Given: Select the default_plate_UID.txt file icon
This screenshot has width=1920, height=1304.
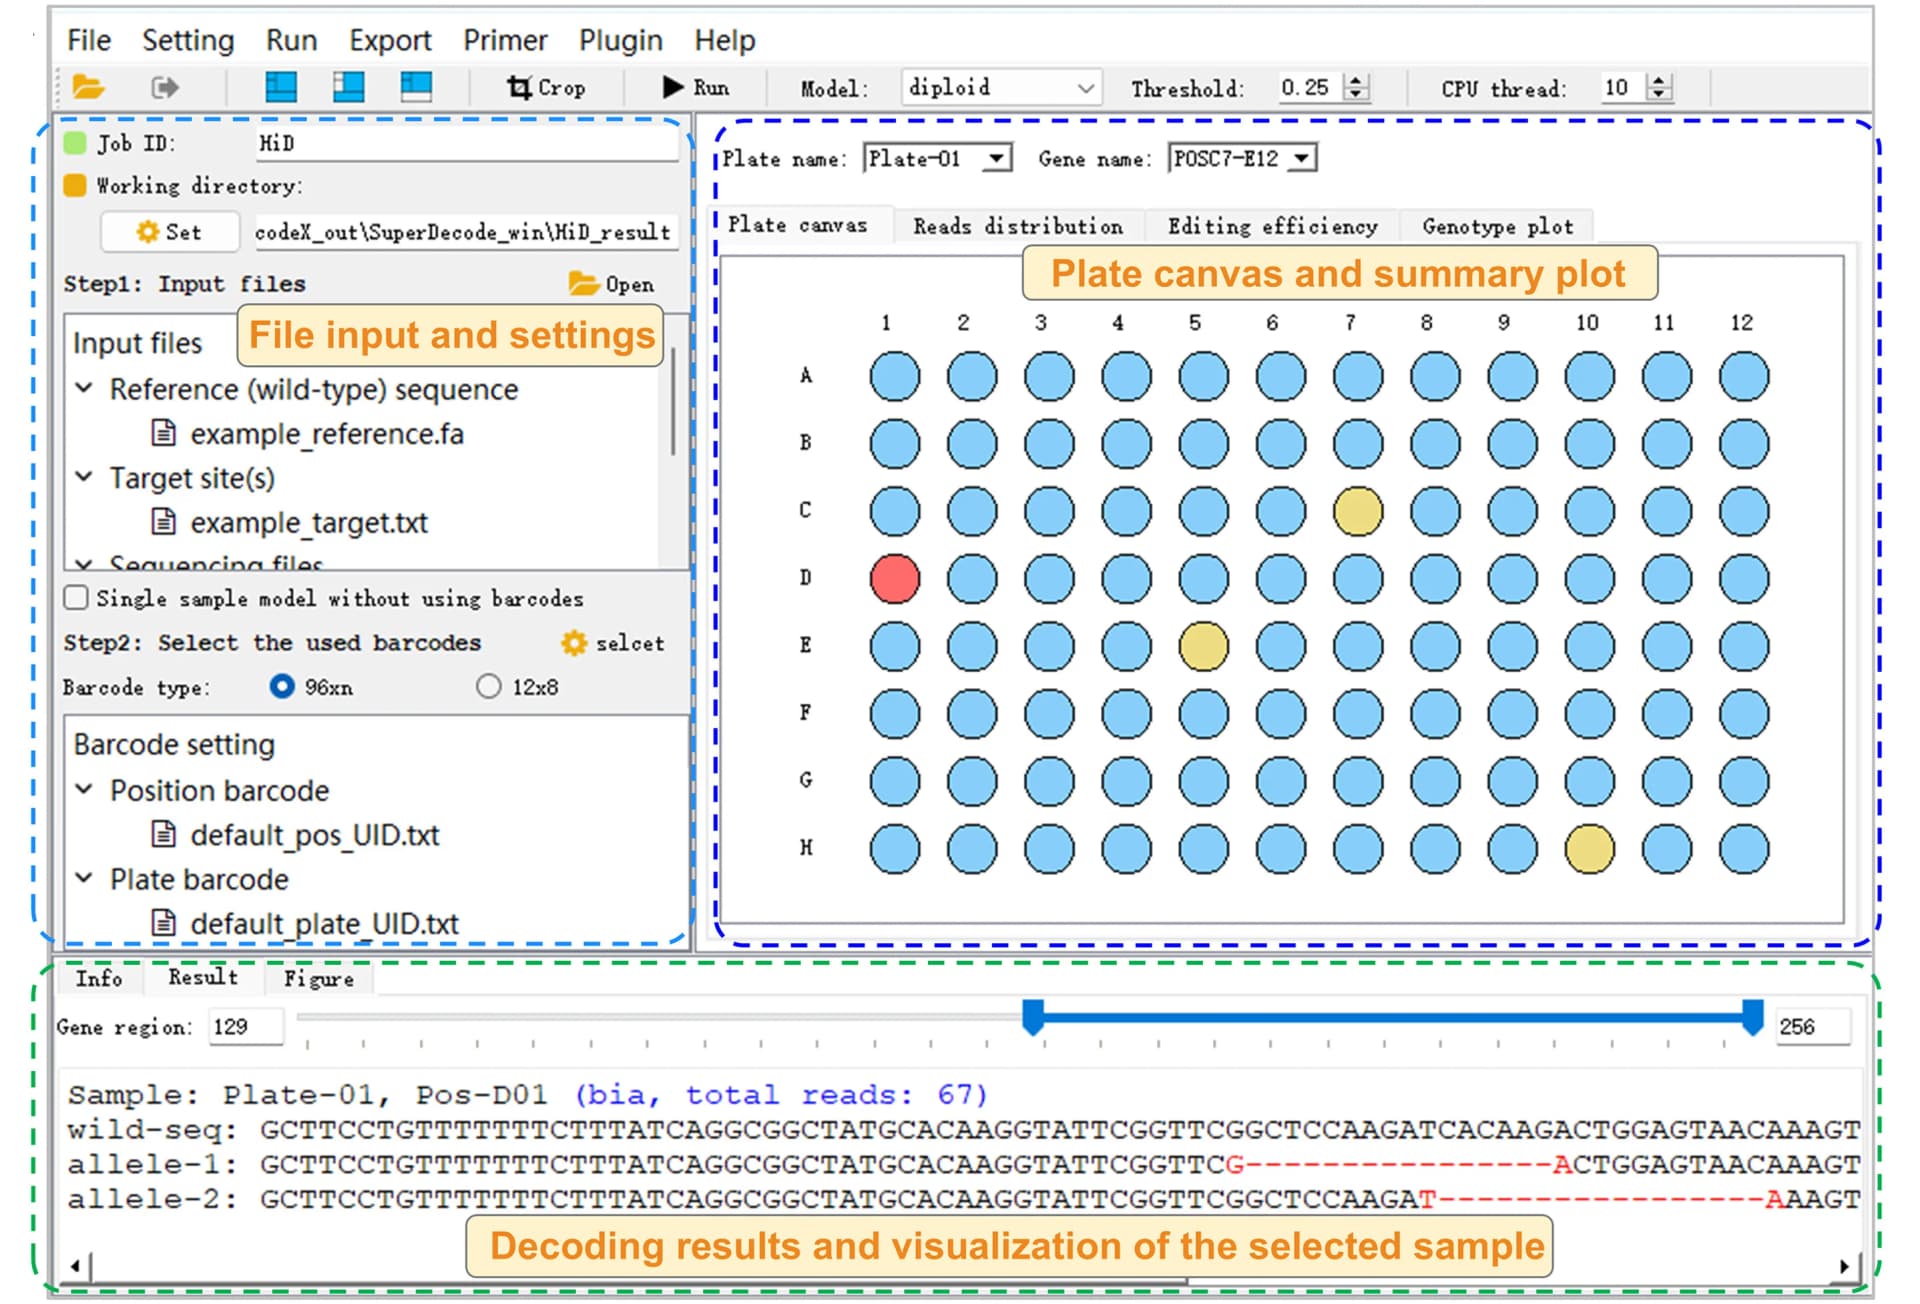Looking at the screenshot, I should click(x=163, y=922).
